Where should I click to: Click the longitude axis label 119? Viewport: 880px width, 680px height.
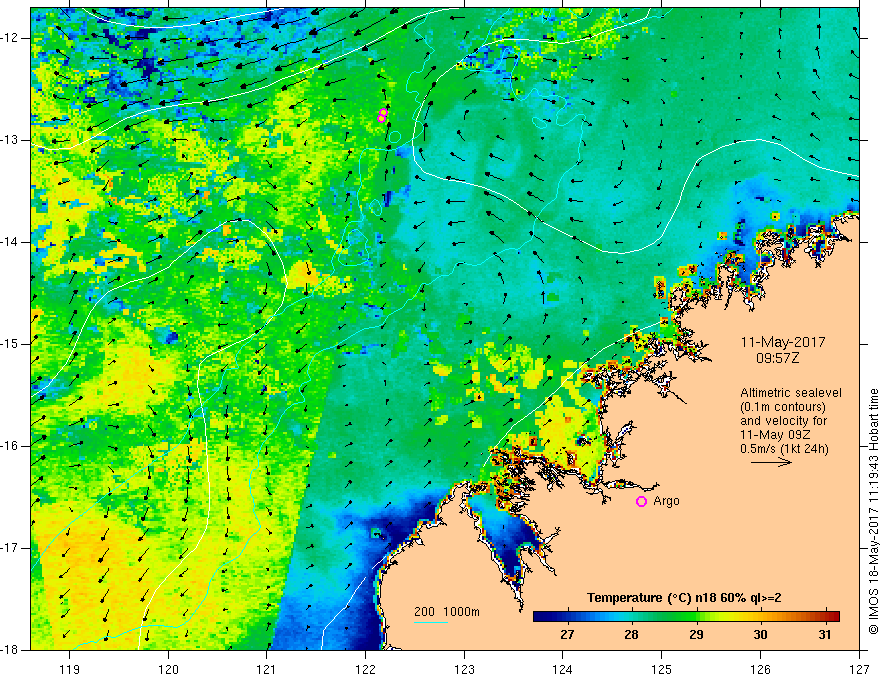point(70,669)
